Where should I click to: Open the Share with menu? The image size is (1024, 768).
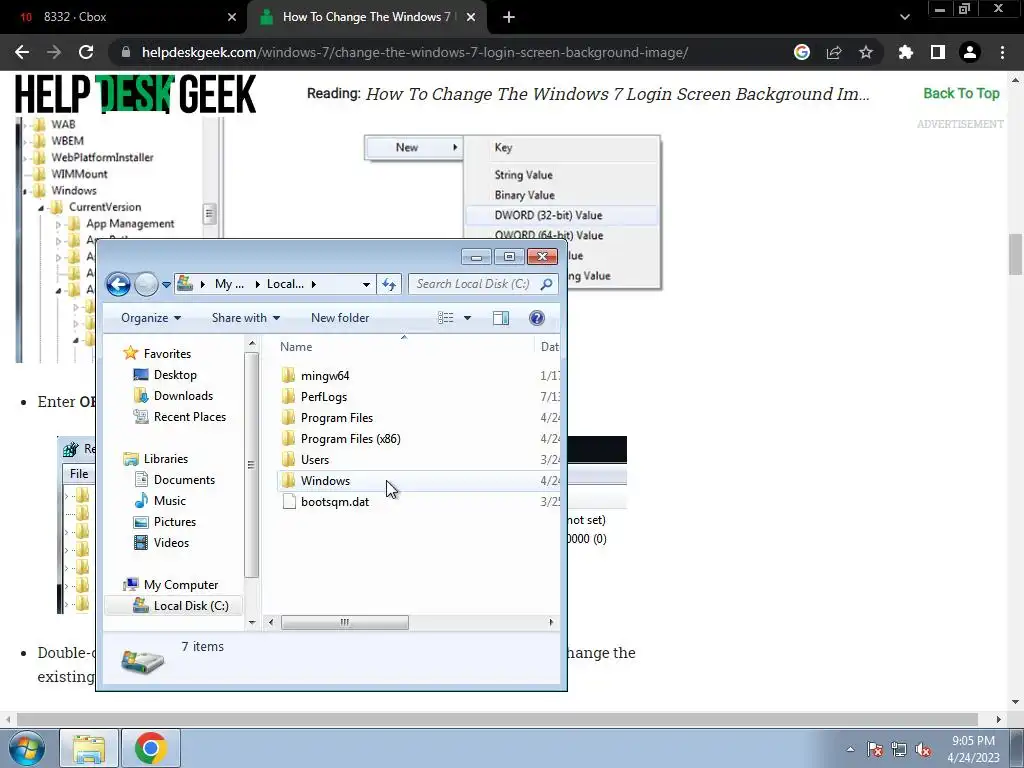coord(246,318)
